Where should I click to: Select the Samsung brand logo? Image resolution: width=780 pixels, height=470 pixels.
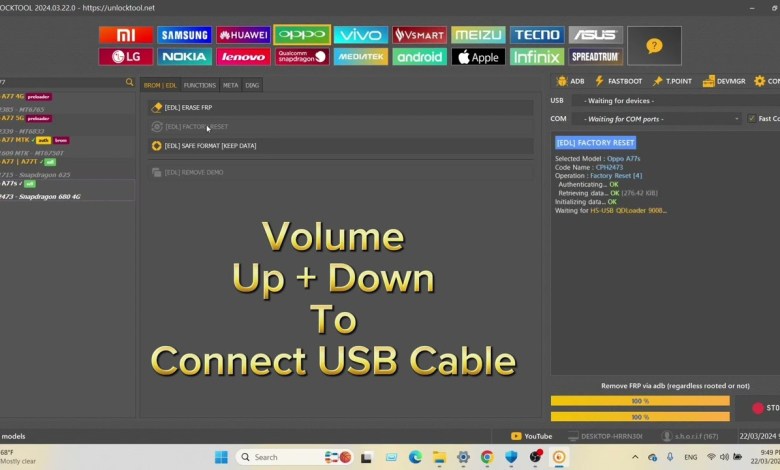185,35
